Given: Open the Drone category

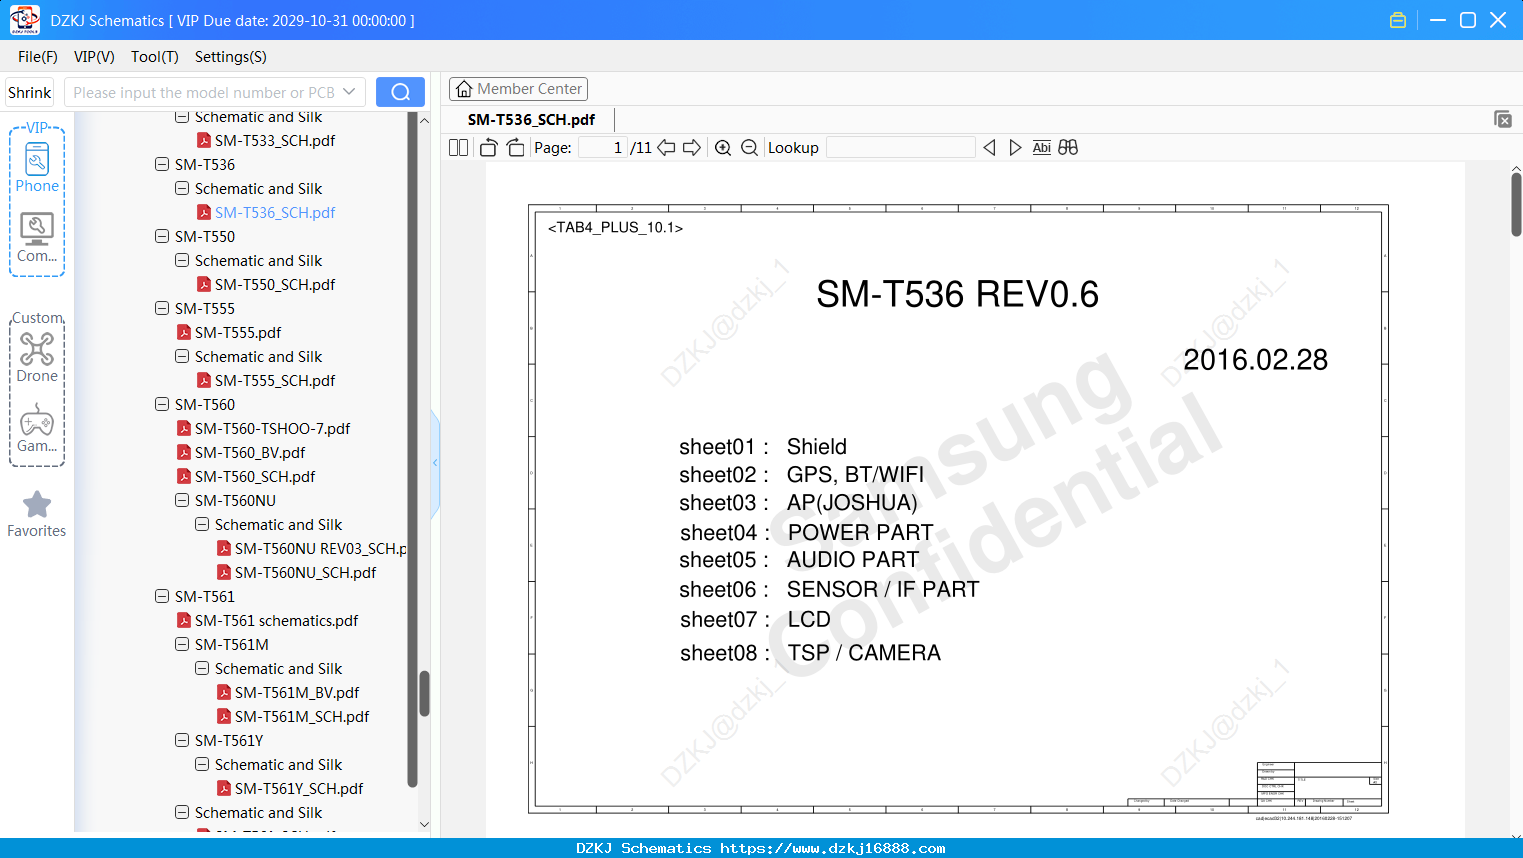Looking at the screenshot, I should pyautogui.click(x=37, y=357).
